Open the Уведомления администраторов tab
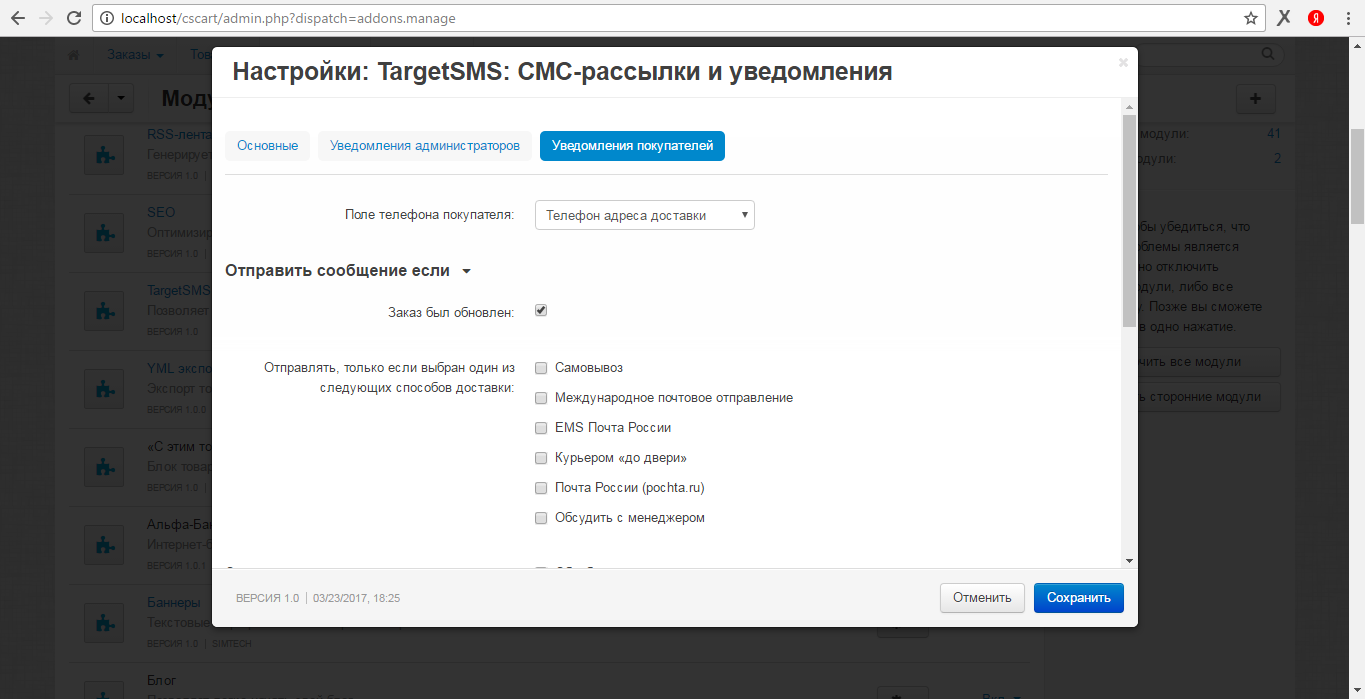 point(425,146)
